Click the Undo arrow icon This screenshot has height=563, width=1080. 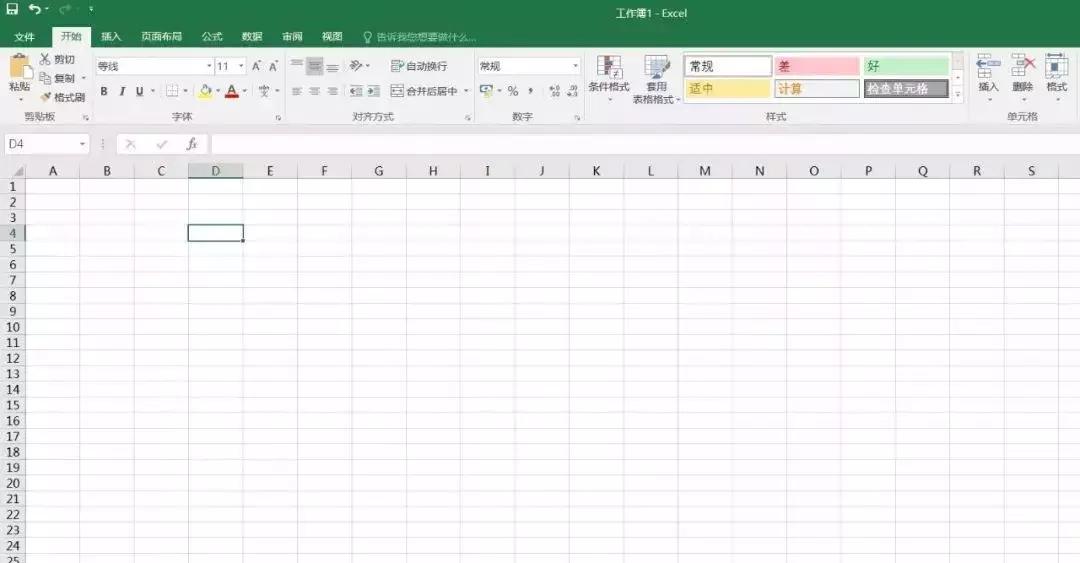(34, 9)
